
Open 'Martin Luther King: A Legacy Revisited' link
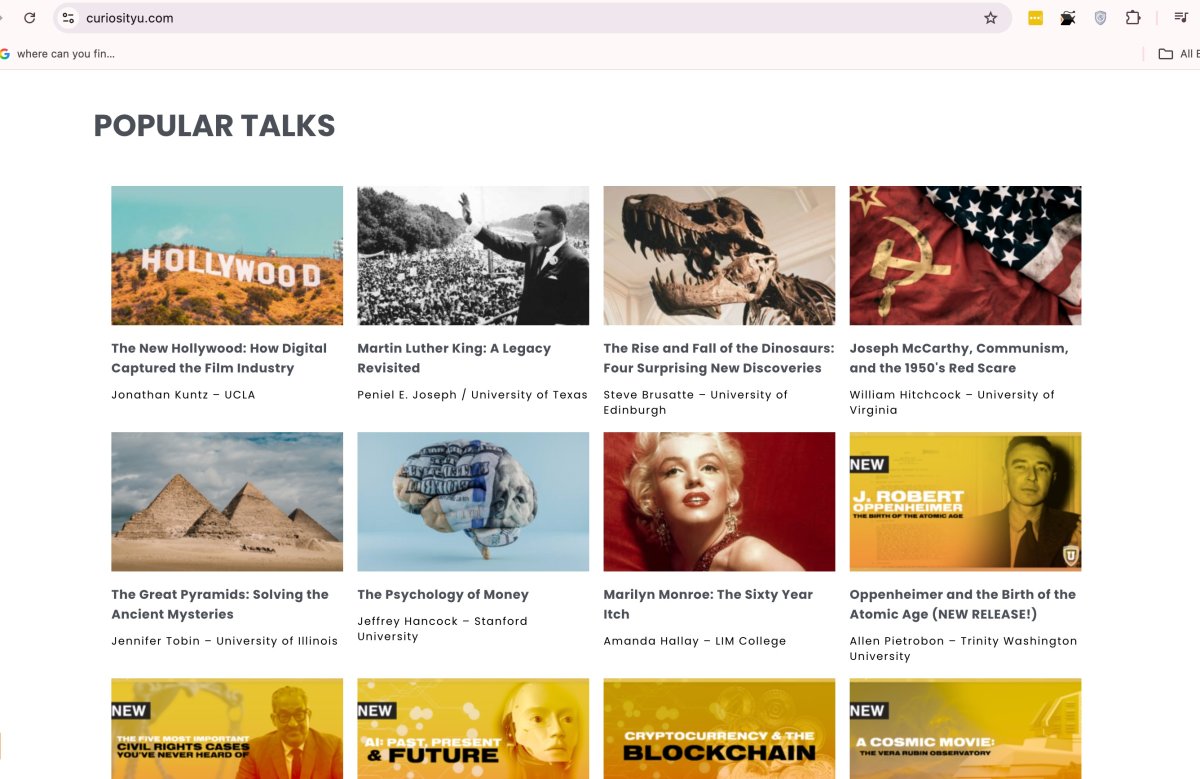(x=454, y=358)
